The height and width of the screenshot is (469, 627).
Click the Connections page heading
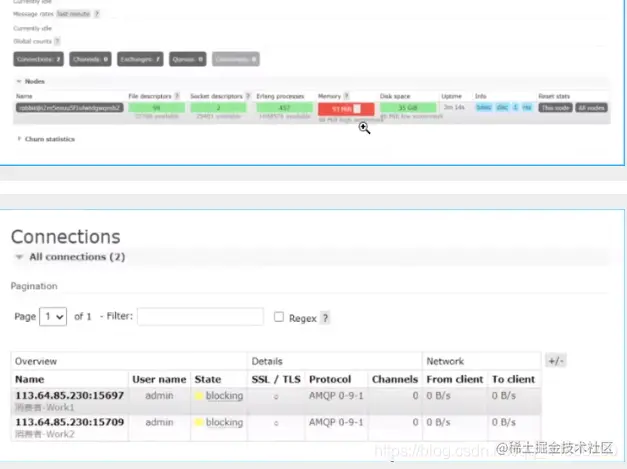click(66, 237)
